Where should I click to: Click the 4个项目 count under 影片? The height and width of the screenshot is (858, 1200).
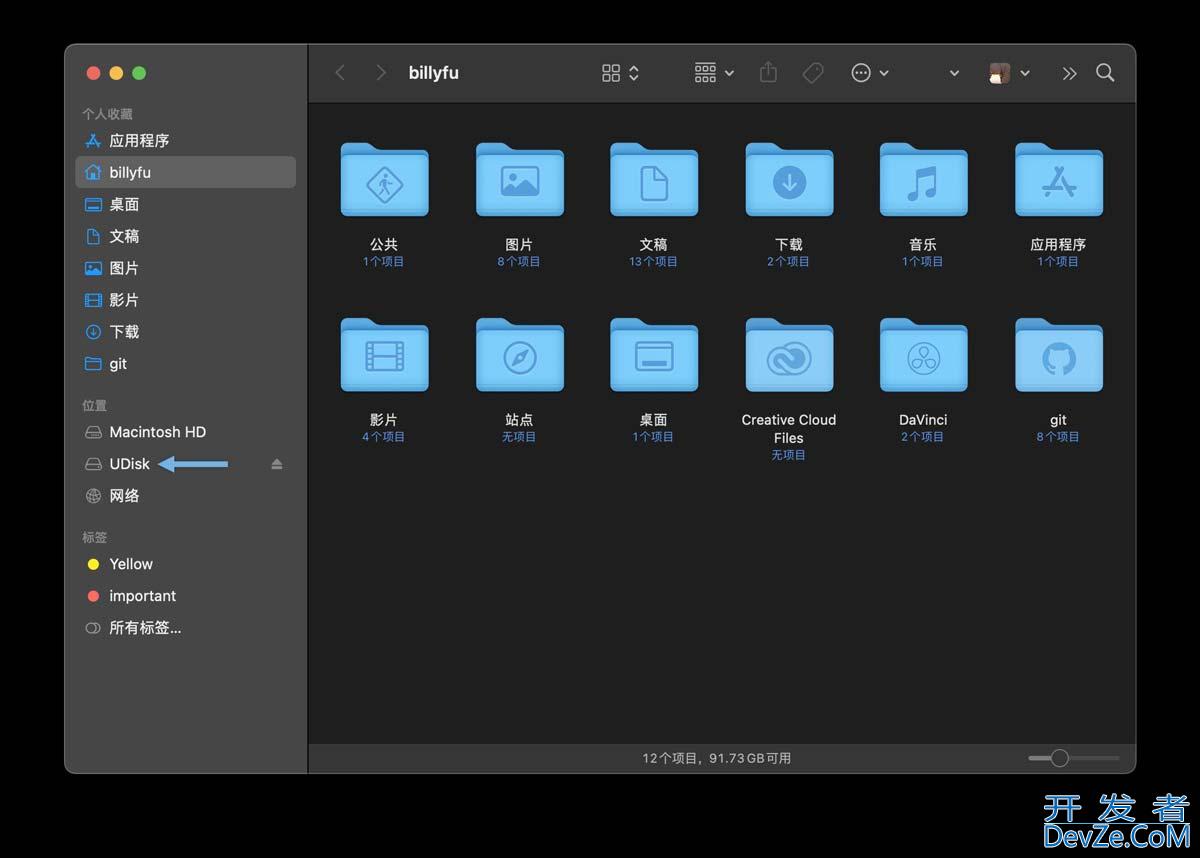coord(384,437)
